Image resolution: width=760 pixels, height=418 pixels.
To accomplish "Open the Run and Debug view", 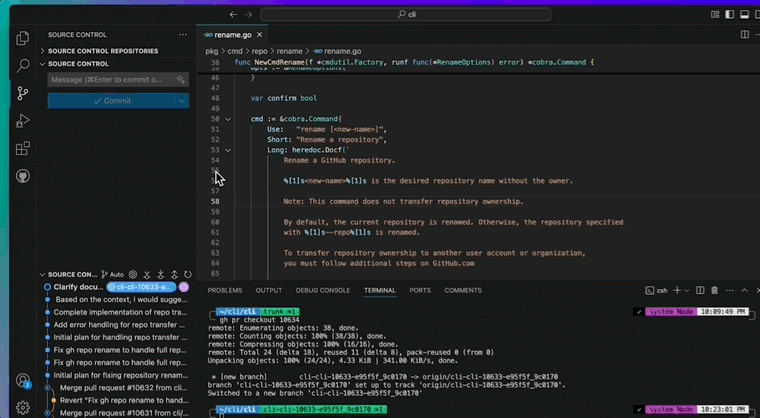I will point(22,121).
